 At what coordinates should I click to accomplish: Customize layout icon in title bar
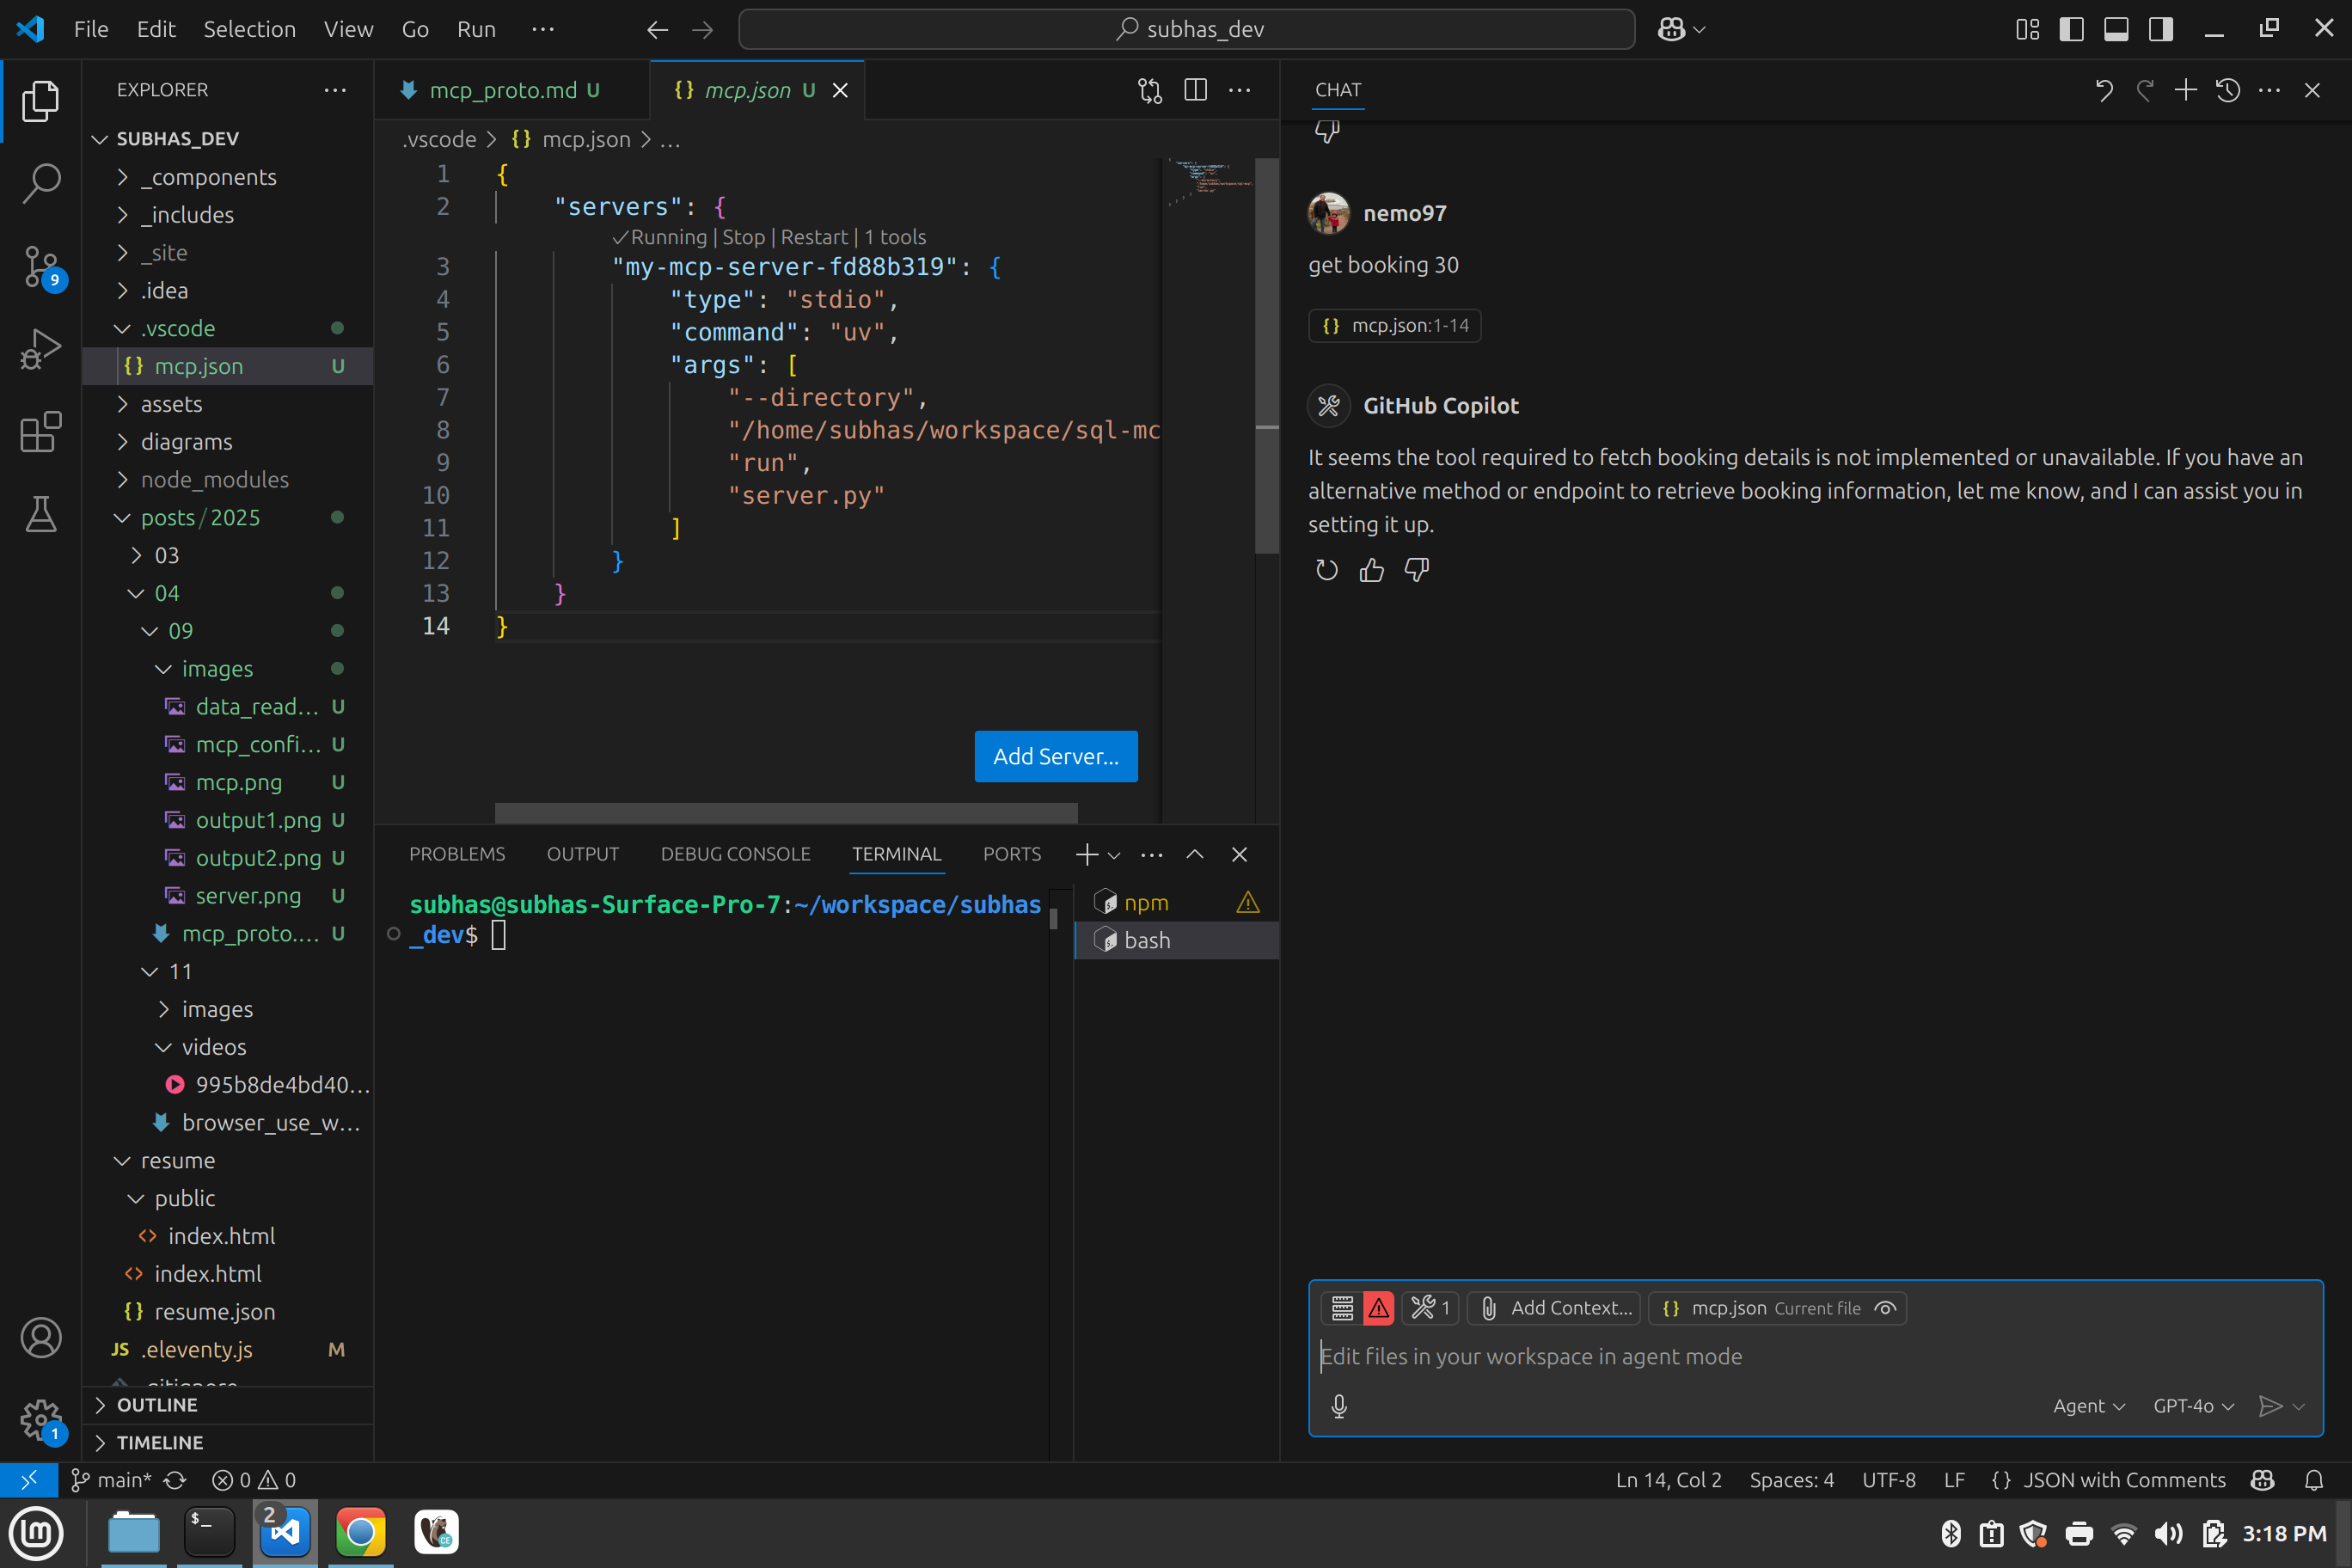tap(2028, 29)
